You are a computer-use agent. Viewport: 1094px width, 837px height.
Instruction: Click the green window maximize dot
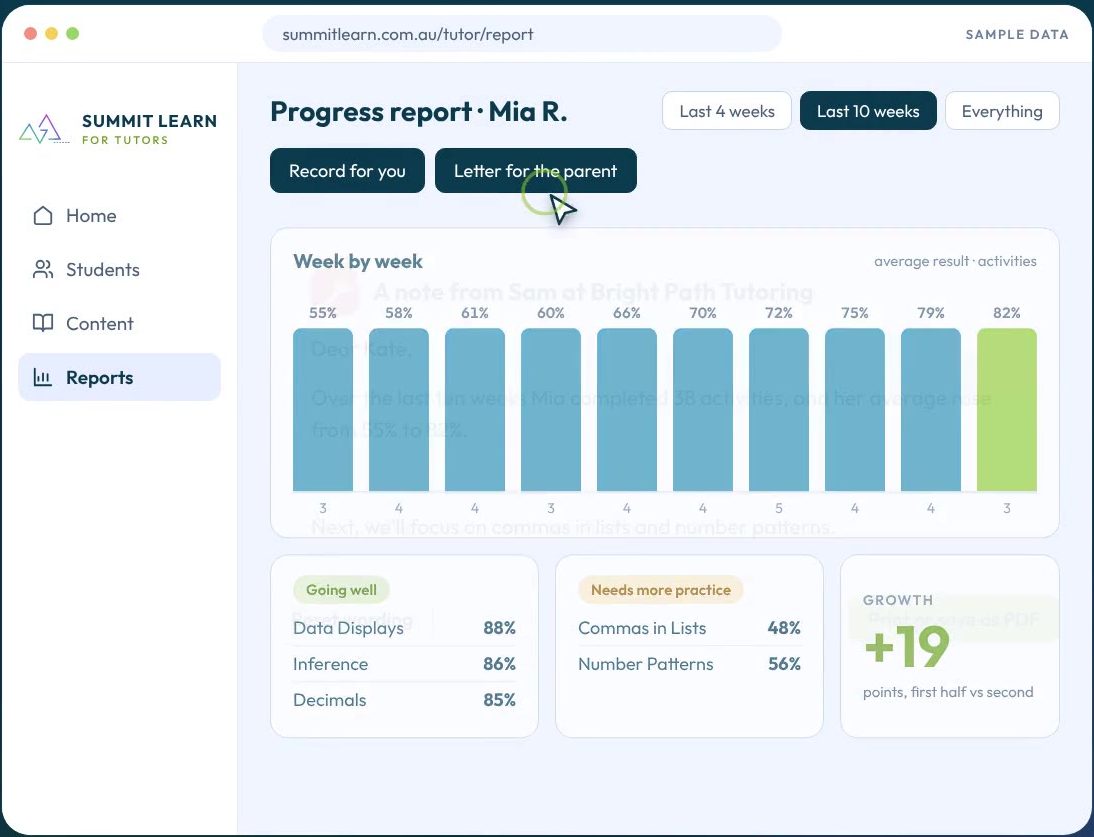73,33
